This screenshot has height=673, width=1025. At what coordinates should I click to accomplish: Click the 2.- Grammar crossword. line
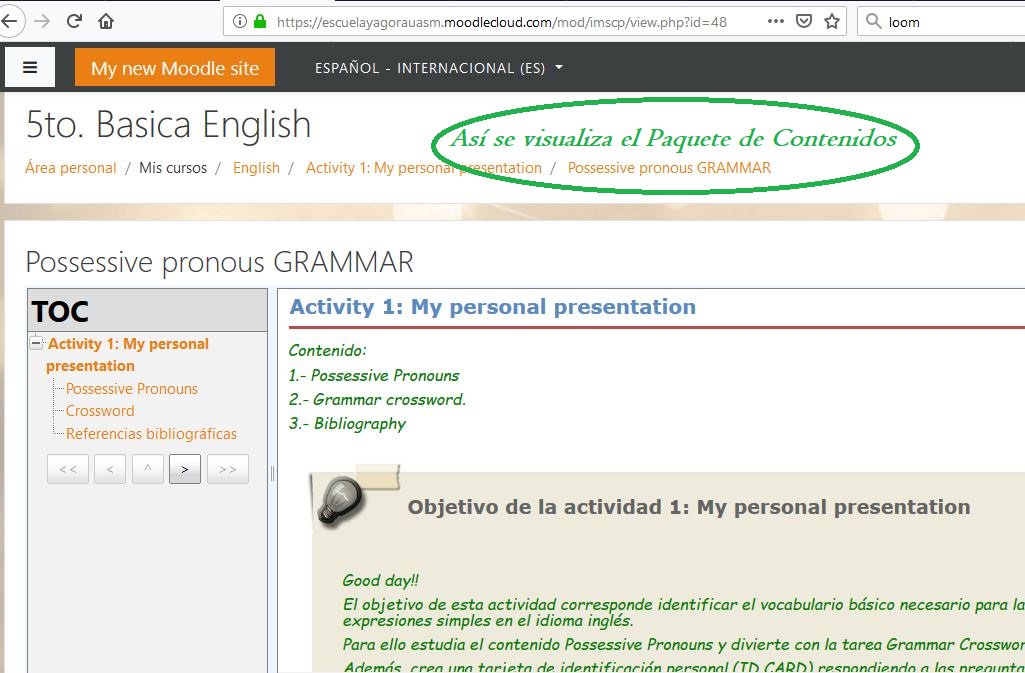pos(378,400)
